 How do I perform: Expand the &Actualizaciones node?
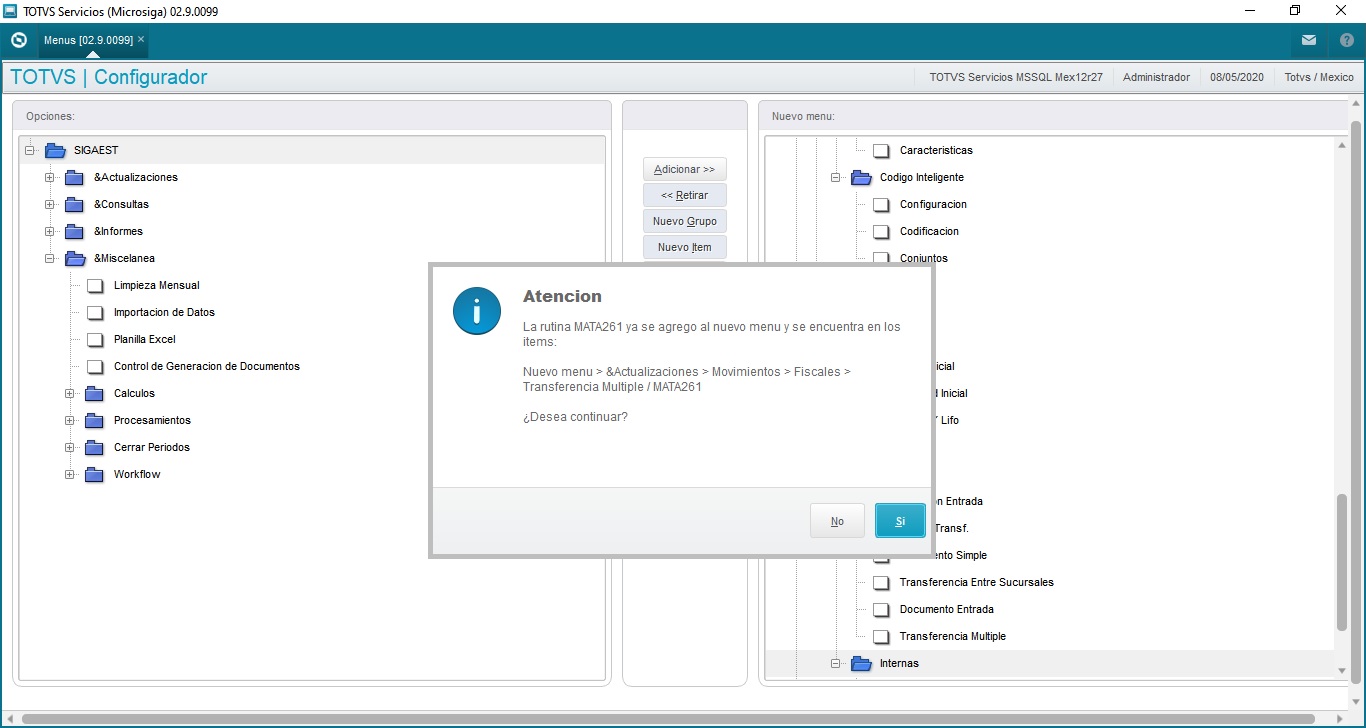(x=49, y=177)
